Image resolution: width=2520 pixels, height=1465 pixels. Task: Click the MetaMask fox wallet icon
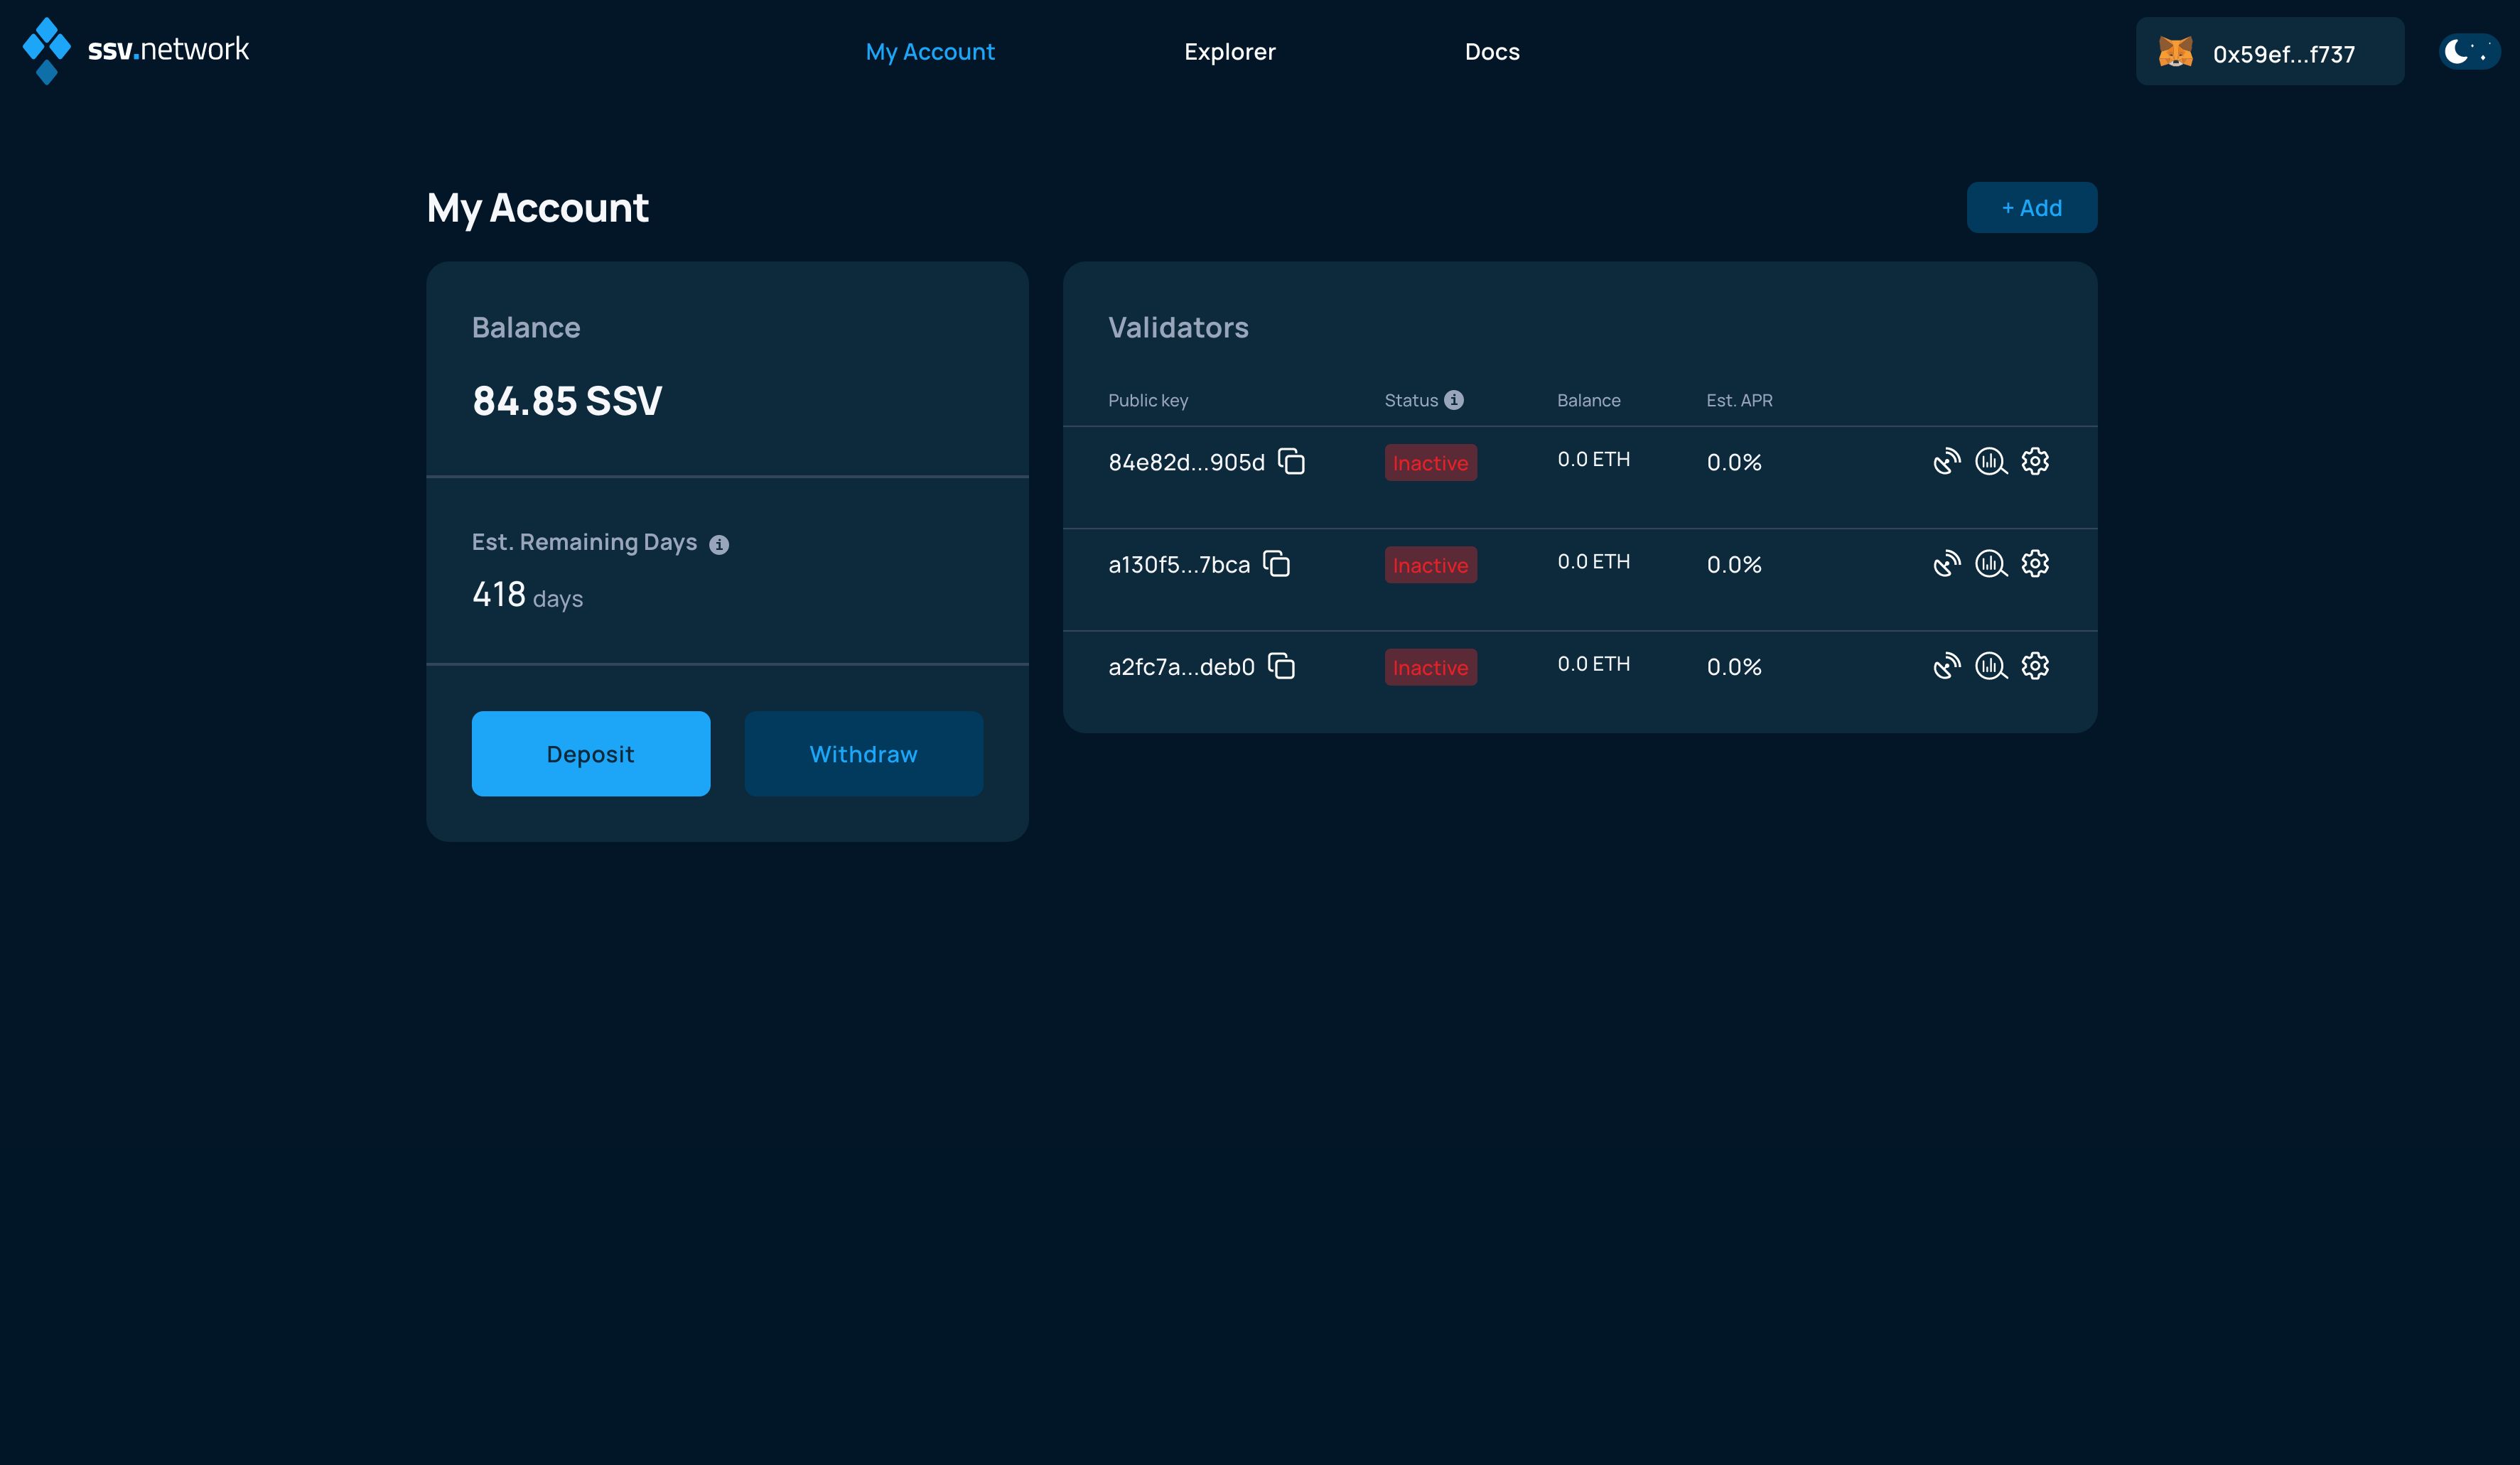tap(2175, 52)
